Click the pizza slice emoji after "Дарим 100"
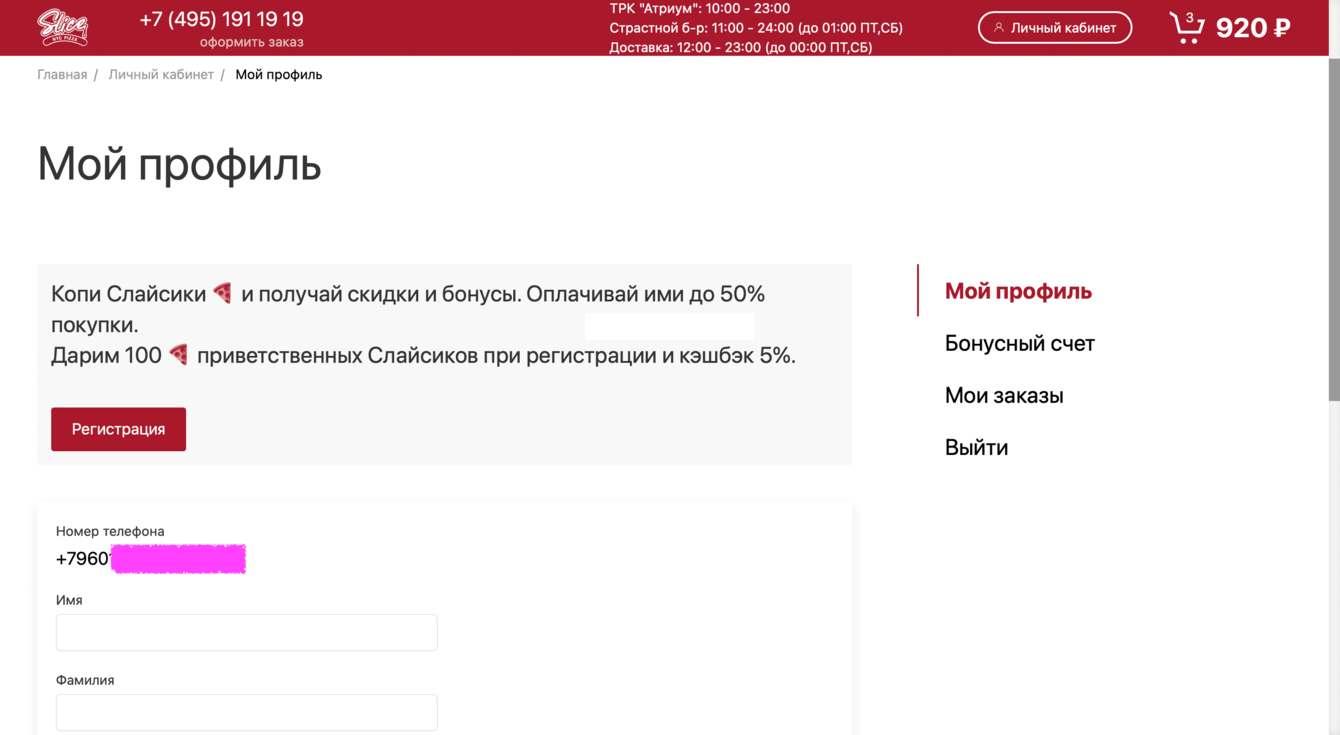The image size is (1340, 735). (179, 354)
